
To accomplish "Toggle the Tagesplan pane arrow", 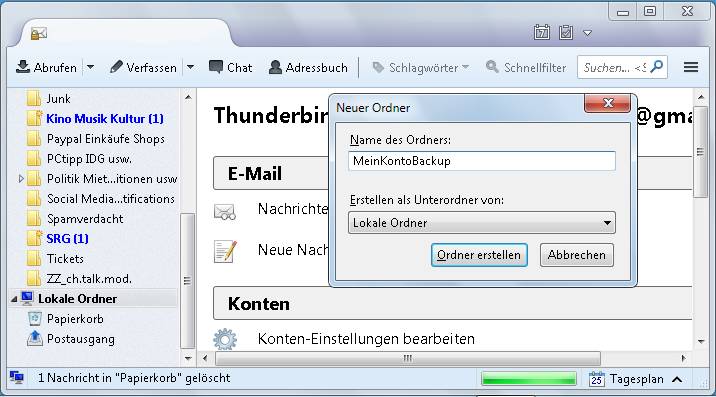I will [x=678, y=379].
